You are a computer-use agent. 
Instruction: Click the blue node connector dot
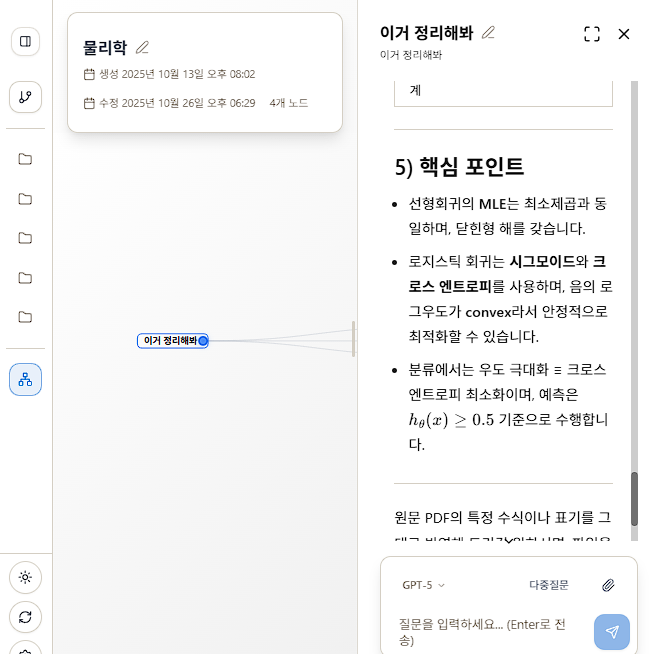tap(203, 341)
